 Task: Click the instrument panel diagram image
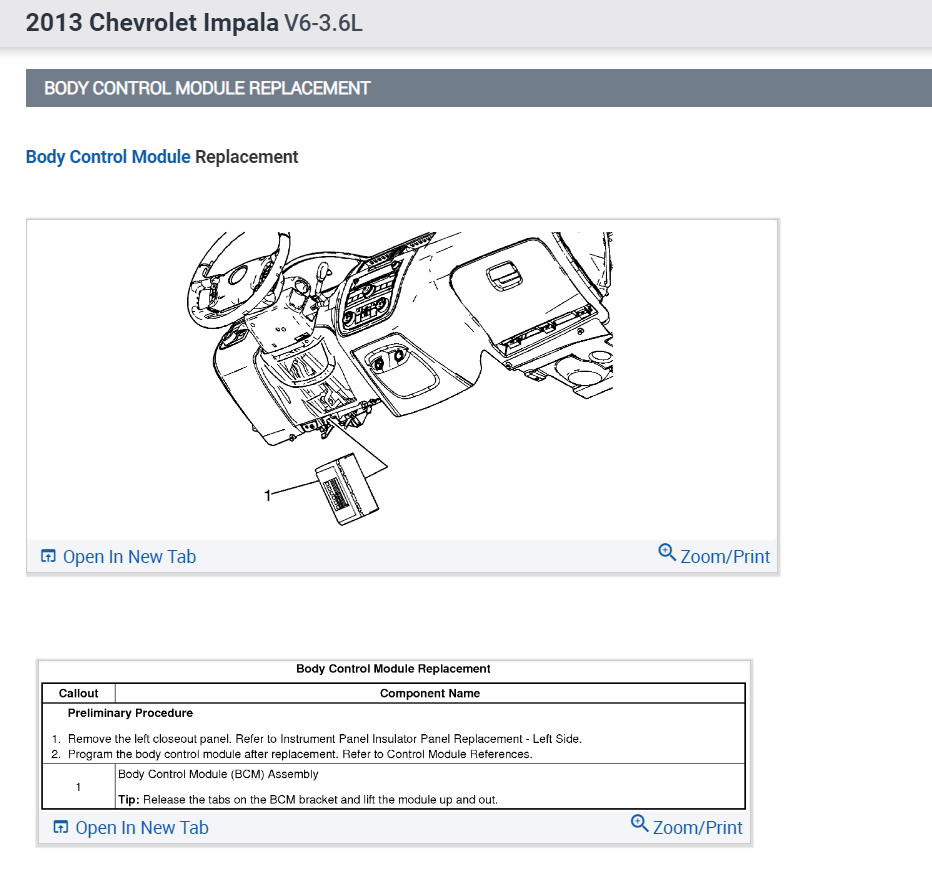point(401,379)
